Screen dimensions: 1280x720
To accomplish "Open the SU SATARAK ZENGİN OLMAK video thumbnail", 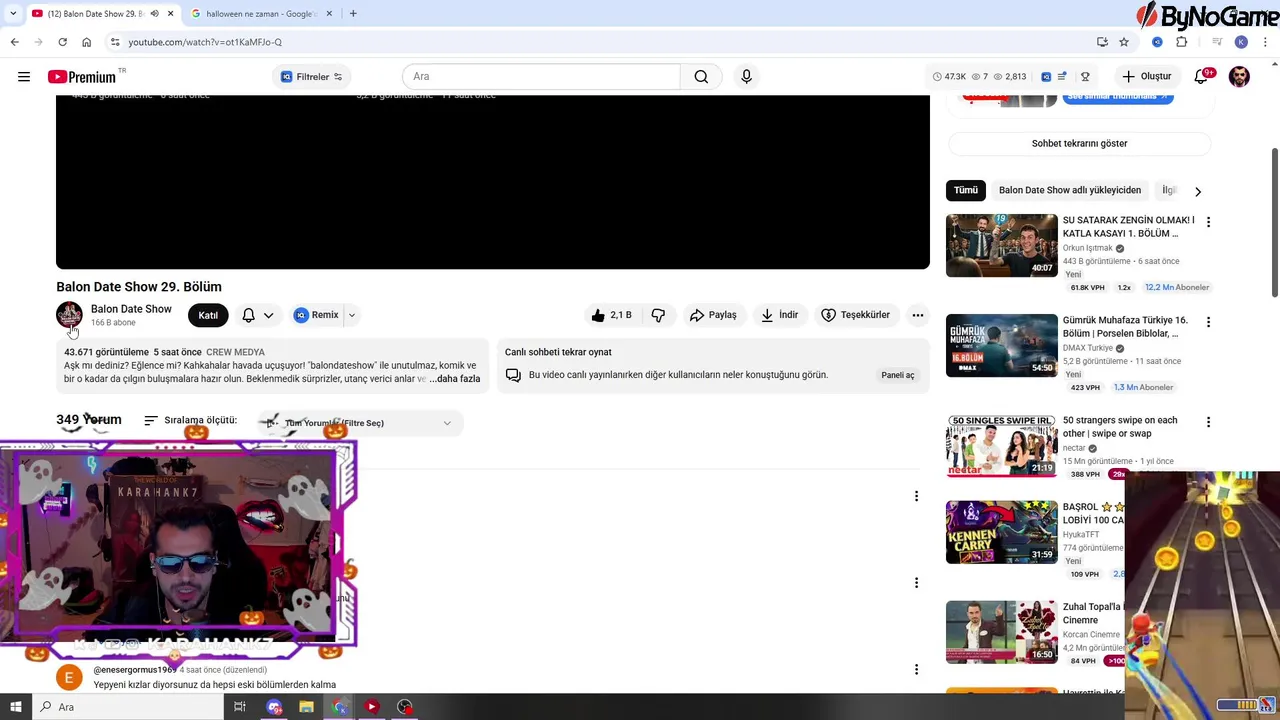I will [1001, 245].
